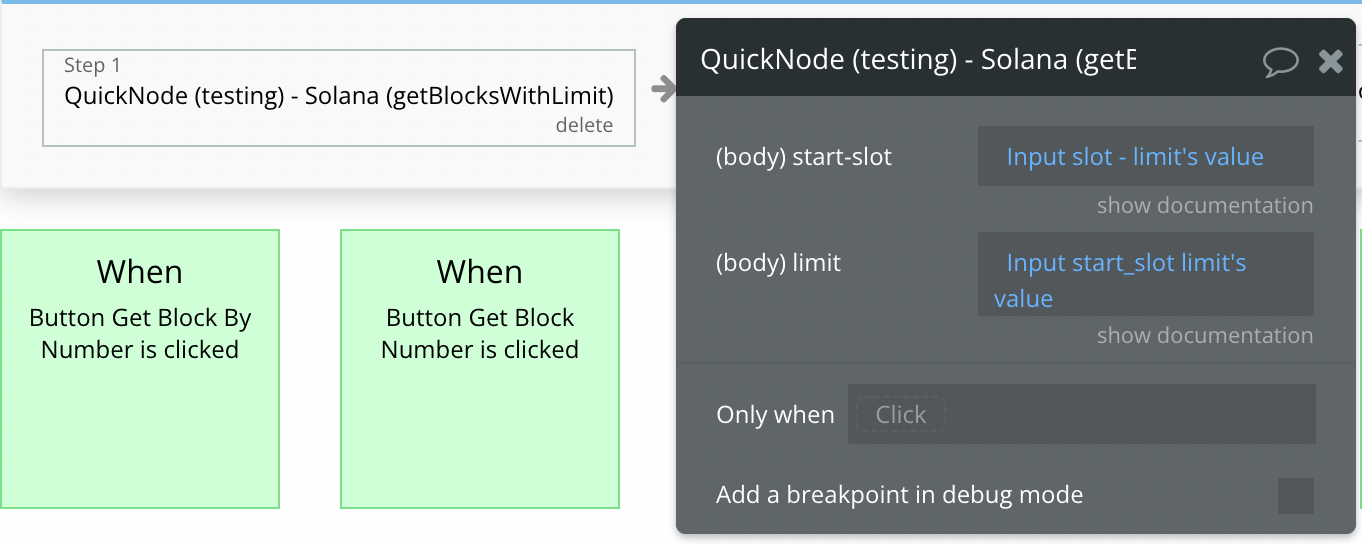Click the '(body) start-slot' label
Viewport: 1362px width, 544px height.
click(804, 157)
